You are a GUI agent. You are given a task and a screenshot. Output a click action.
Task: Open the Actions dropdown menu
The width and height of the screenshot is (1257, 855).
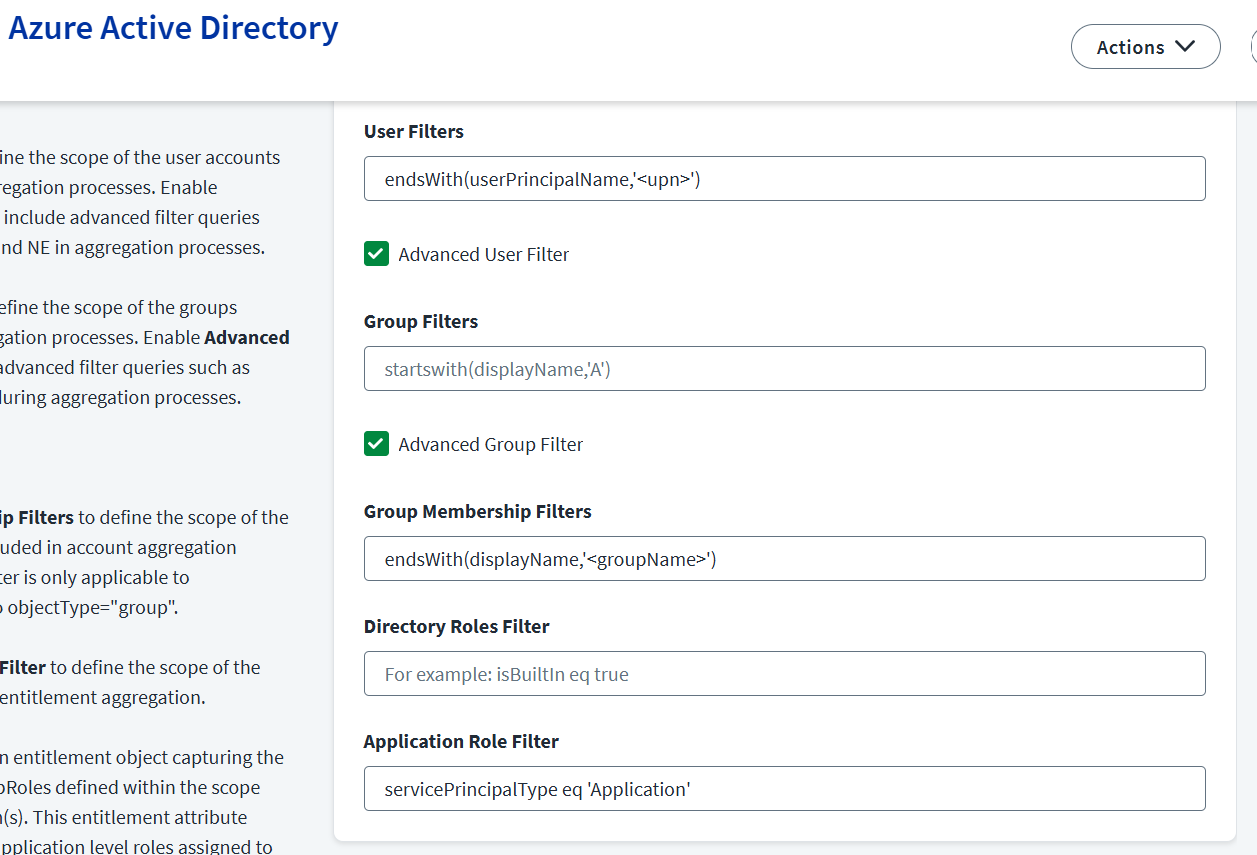pos(1144,47)
